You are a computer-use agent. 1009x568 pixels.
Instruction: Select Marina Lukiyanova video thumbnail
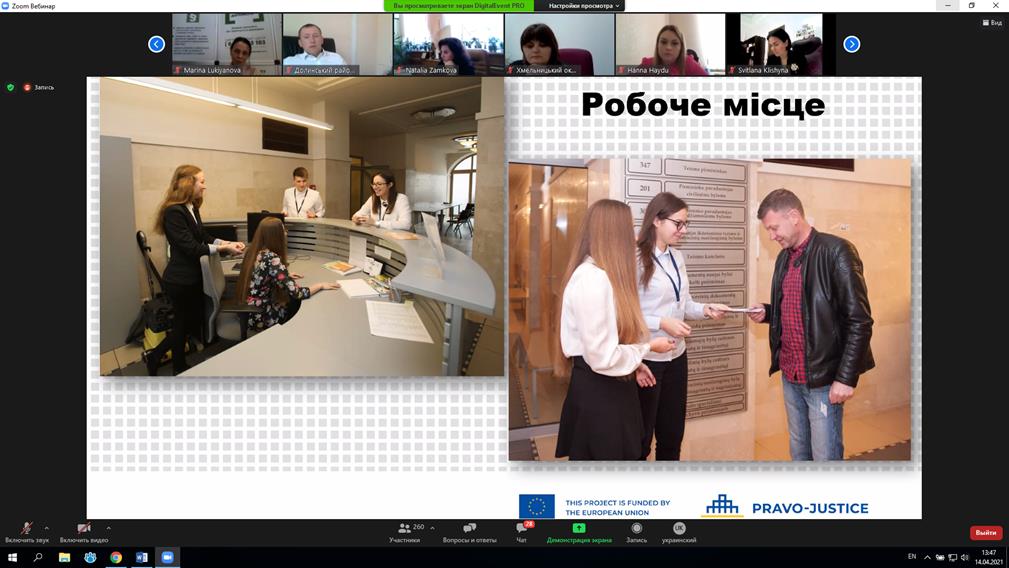226,44
